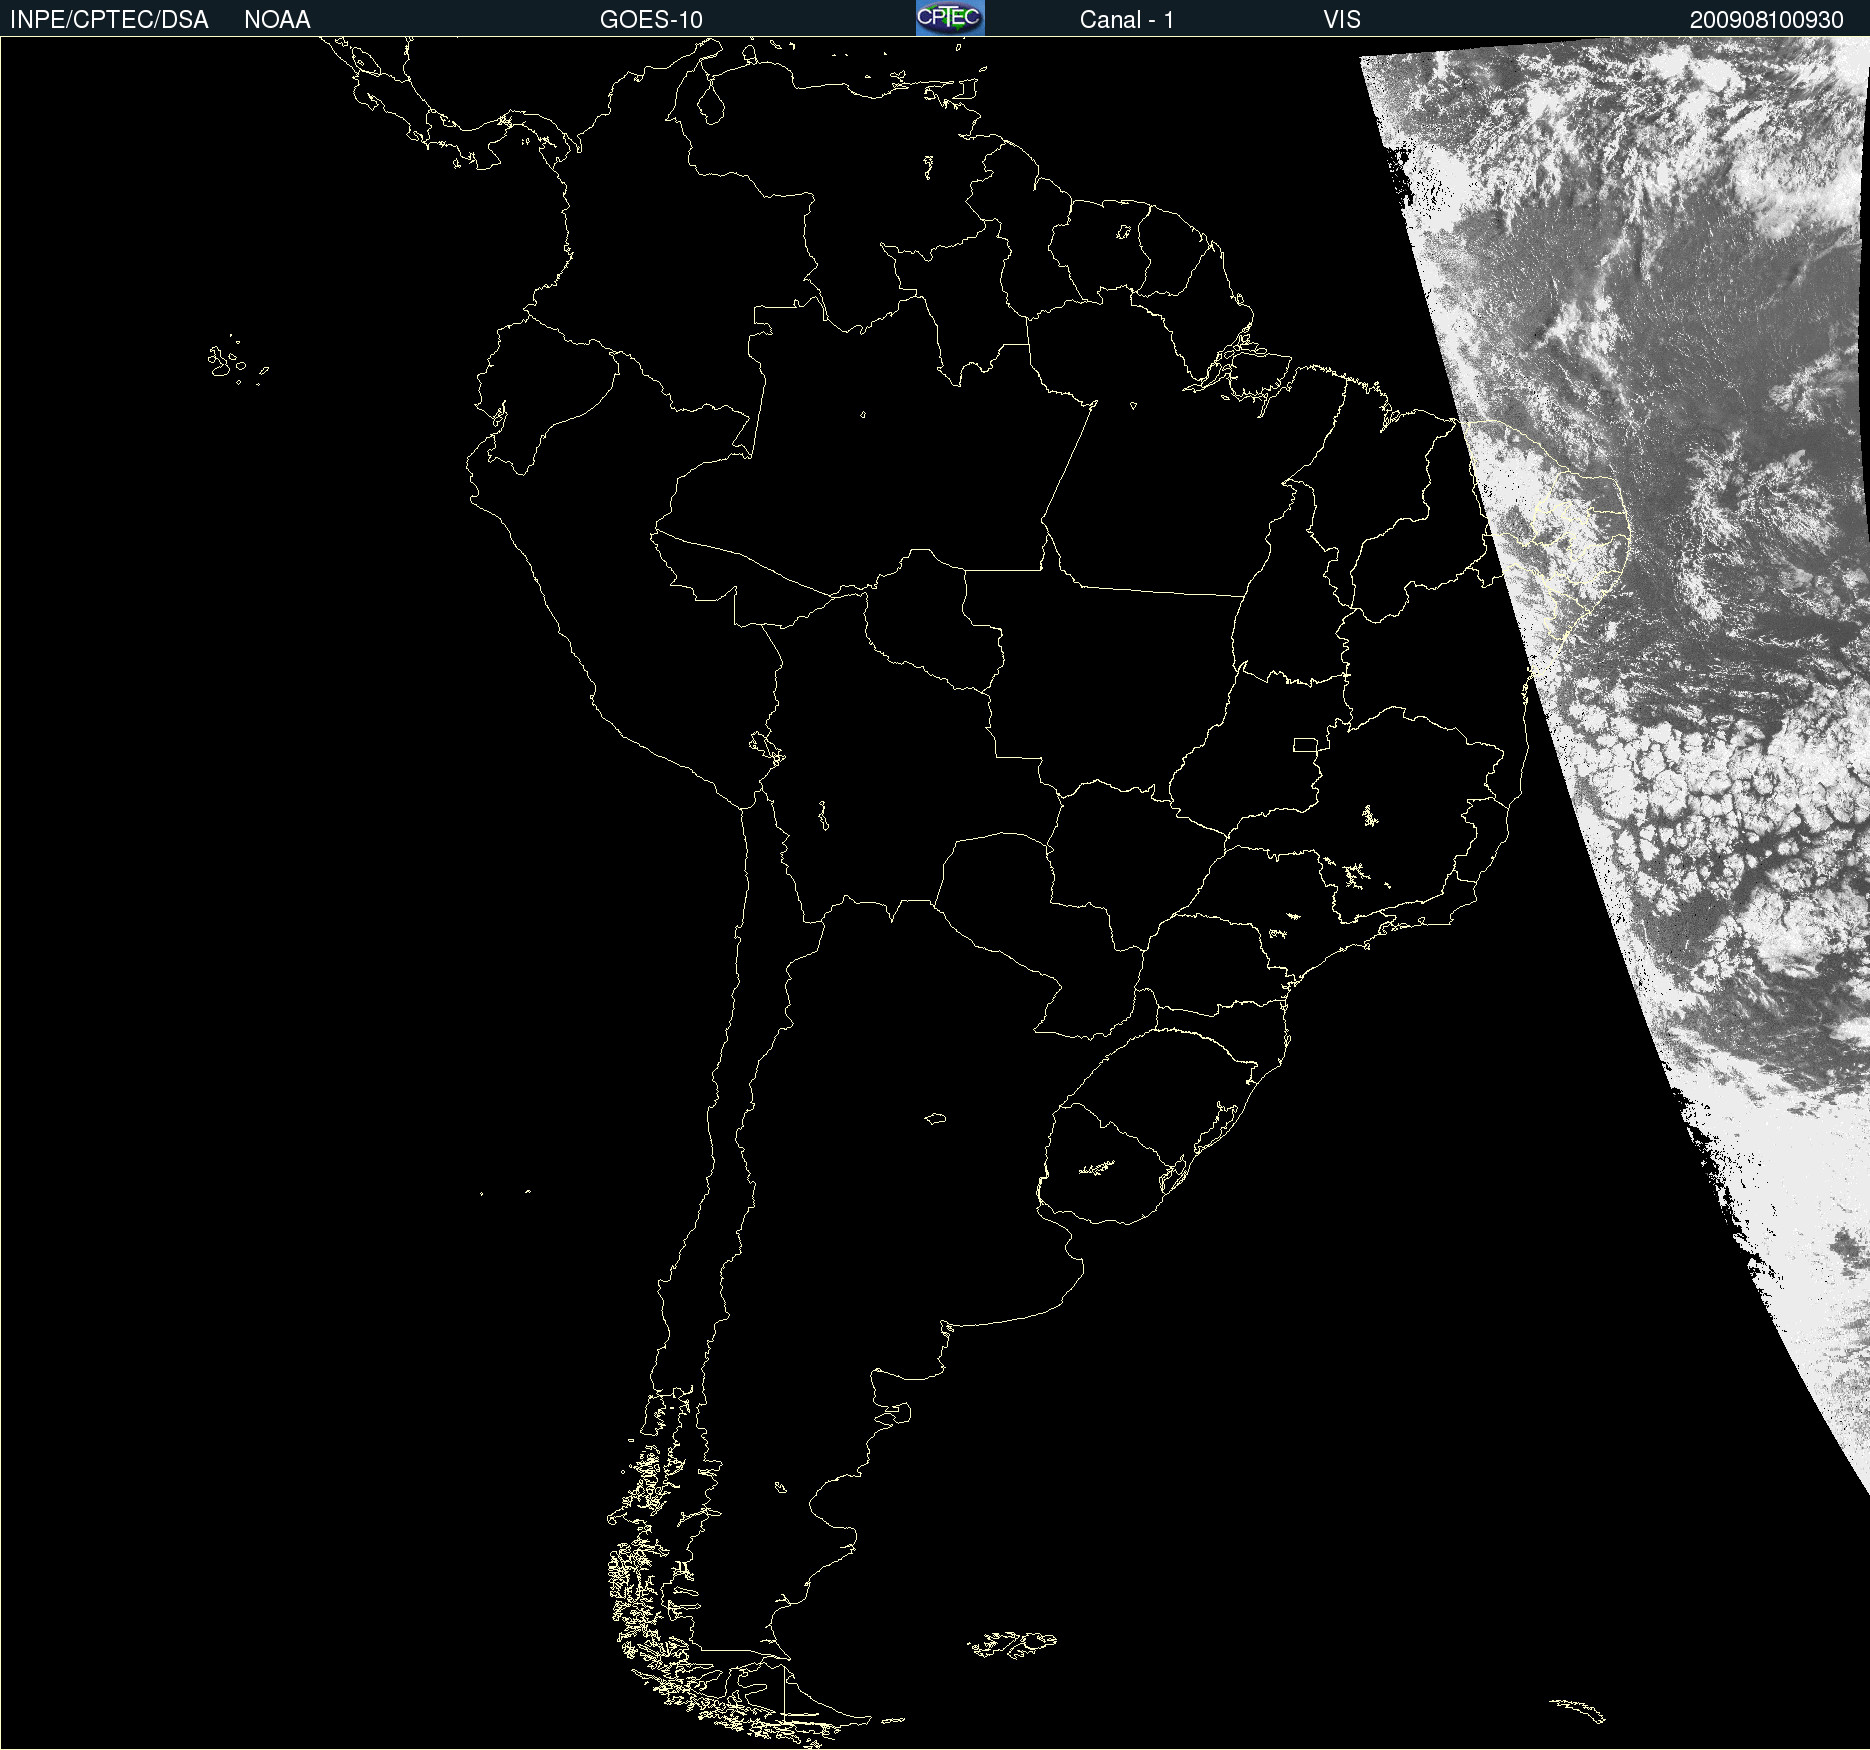Image resolution: width=1870 pixels, height=1750 pixels.
Task: Click the NOAA text in header
Action: click(277, 20)
